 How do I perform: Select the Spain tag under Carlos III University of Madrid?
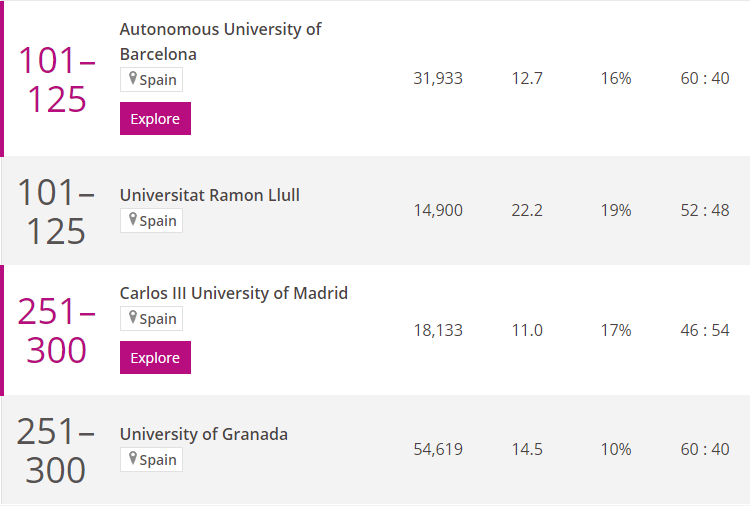pos(151,319)
